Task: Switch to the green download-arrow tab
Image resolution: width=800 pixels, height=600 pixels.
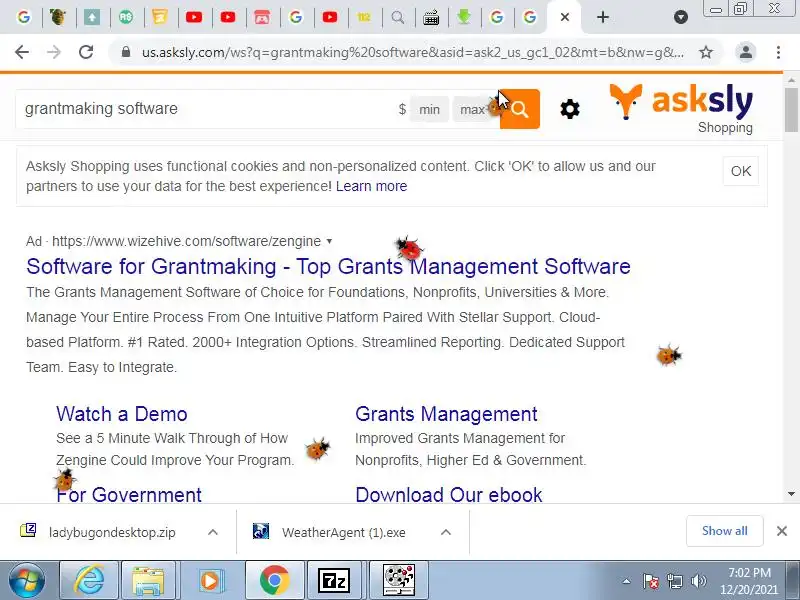Action: (x=464, y=17)
